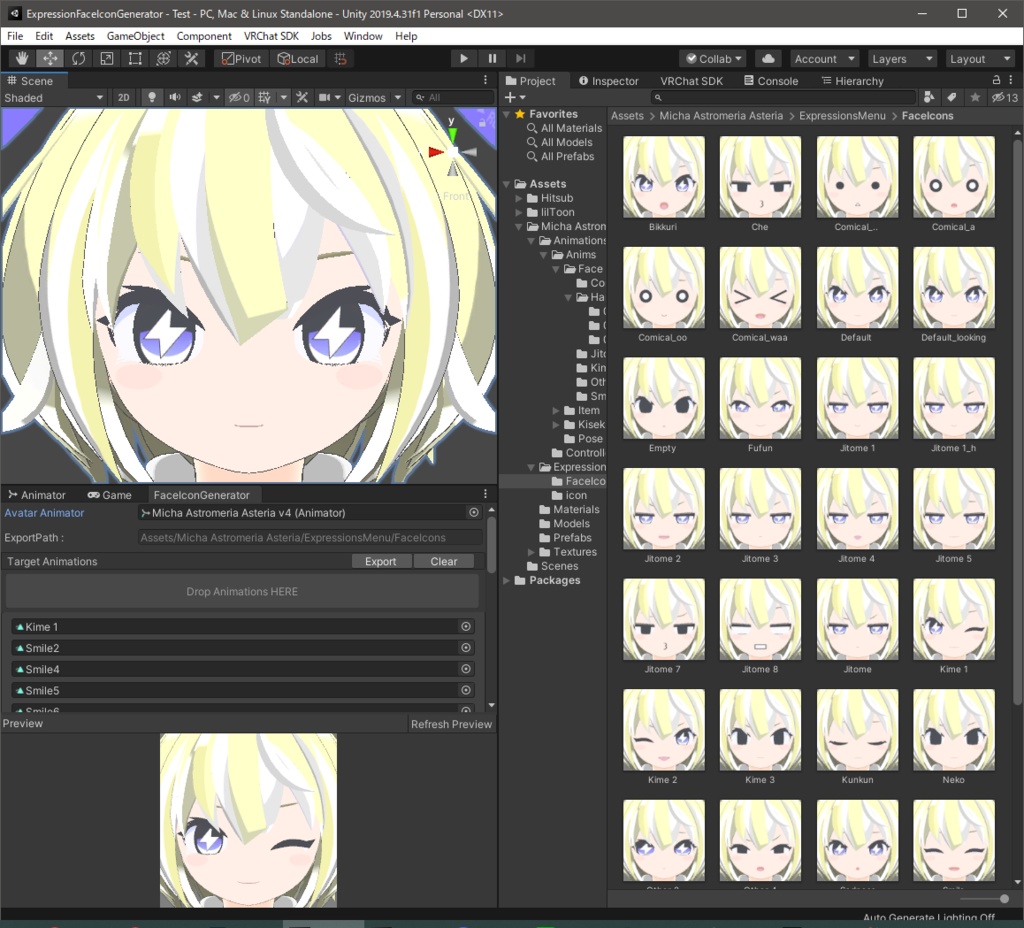The image size is (1024, 928).
Task: Click the favorites star icon
Action: click(x=975, y=97)
